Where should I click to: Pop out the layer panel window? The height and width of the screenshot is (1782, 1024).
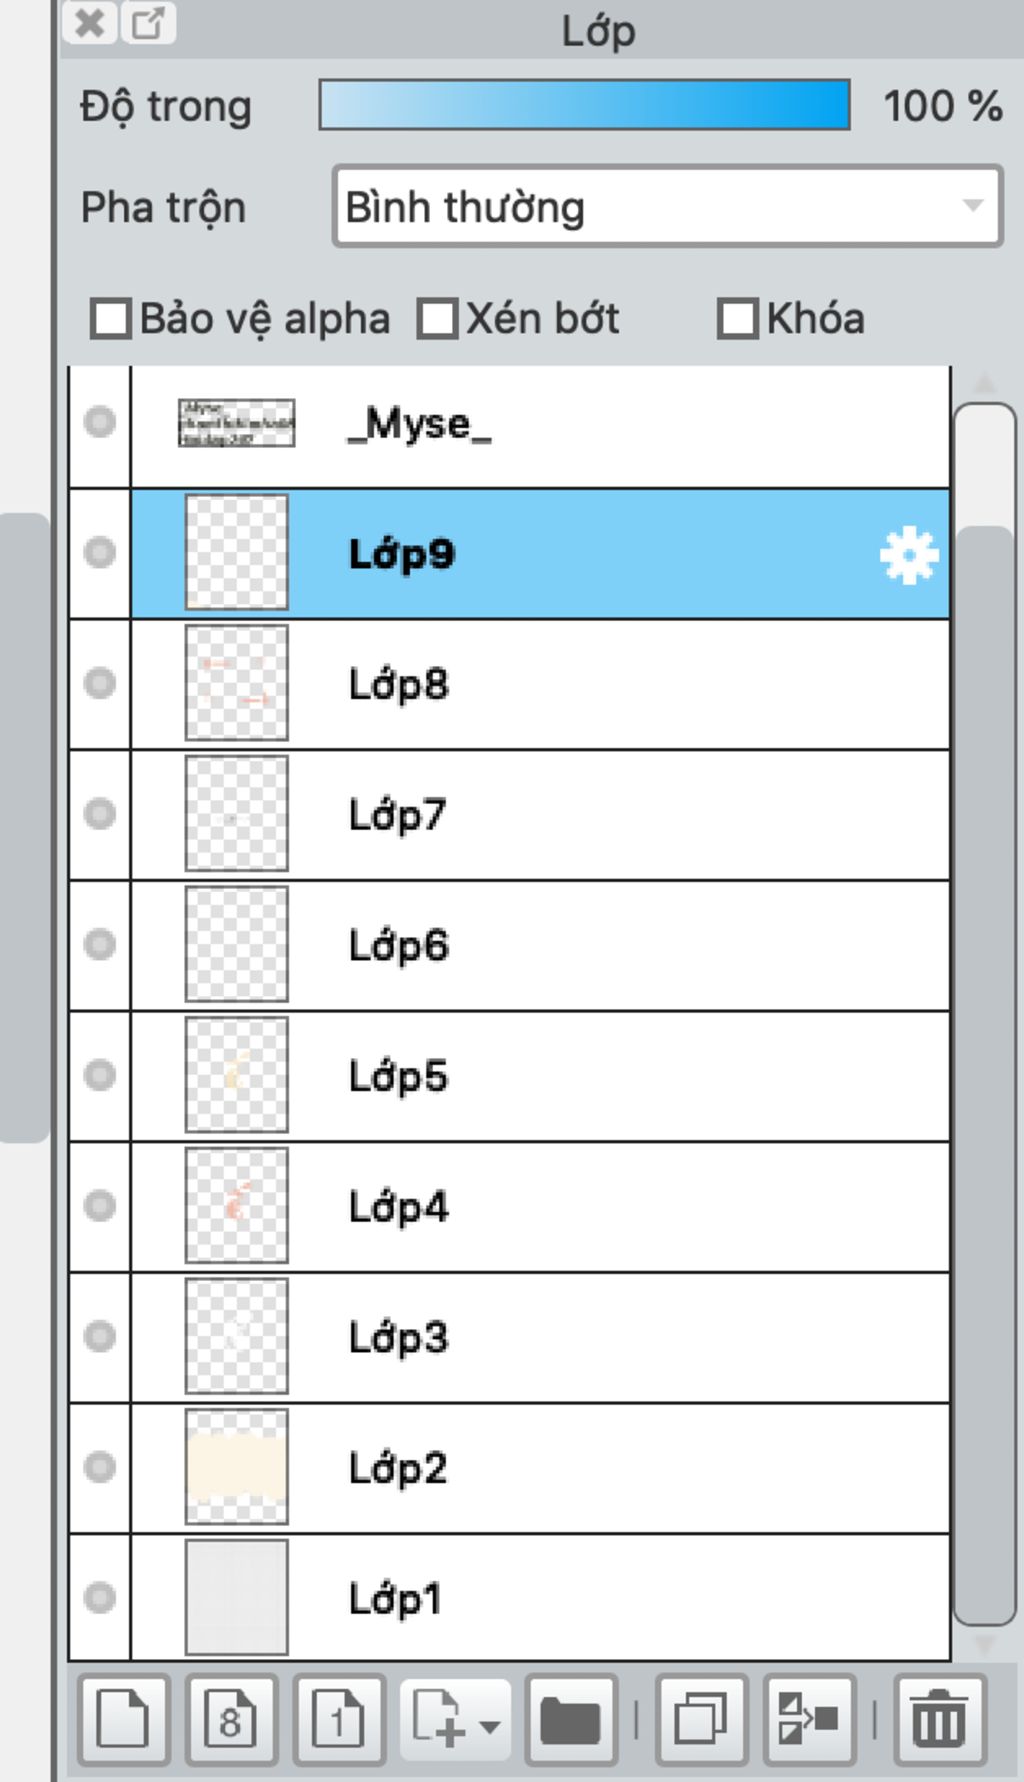(x=148, y=22)
